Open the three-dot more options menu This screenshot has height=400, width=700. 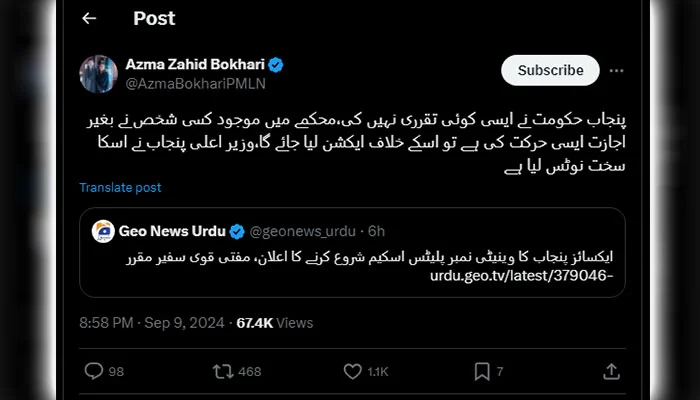pyautogui.click(x=617, y=71)
